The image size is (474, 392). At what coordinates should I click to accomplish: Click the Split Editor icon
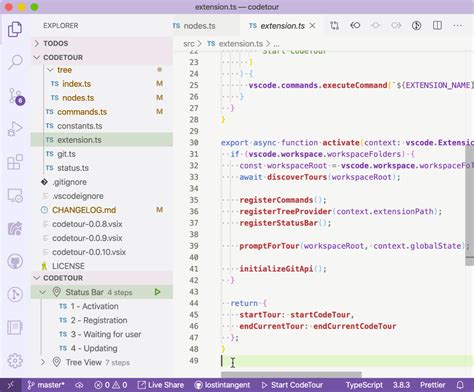[x=437, y=26]
